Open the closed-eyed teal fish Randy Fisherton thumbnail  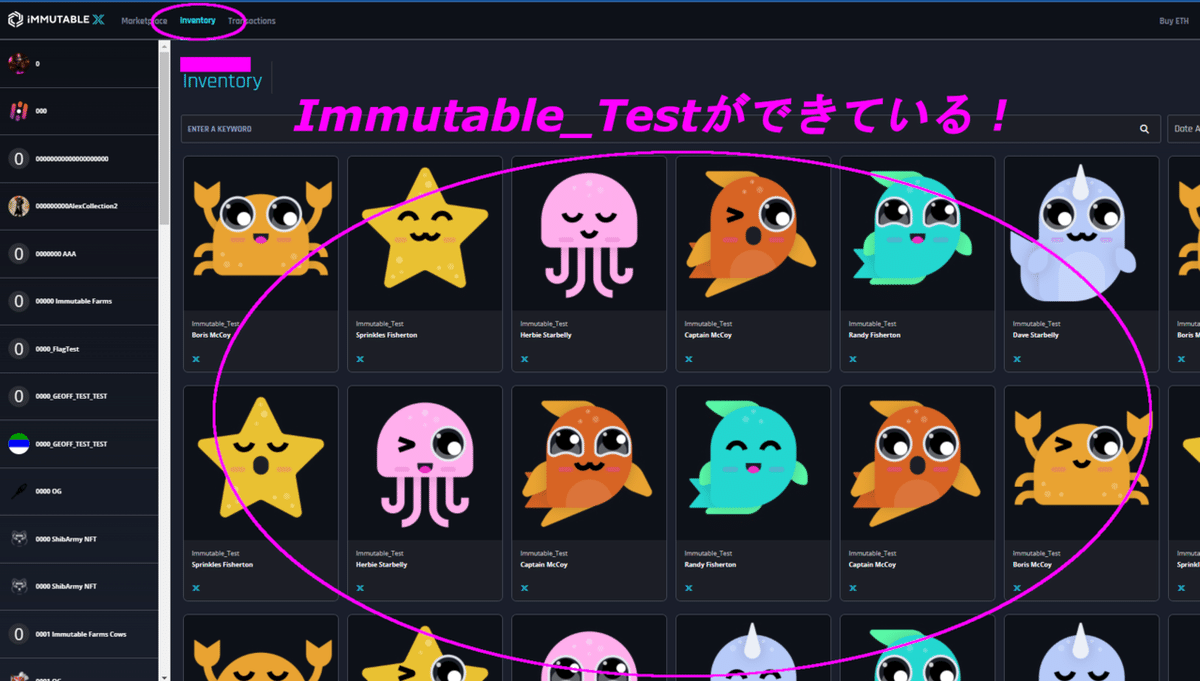(753, 463)
